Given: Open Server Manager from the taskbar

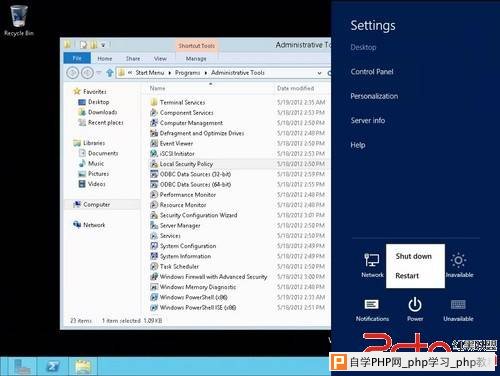Looking at the screenshot, I should coord(23,366).
